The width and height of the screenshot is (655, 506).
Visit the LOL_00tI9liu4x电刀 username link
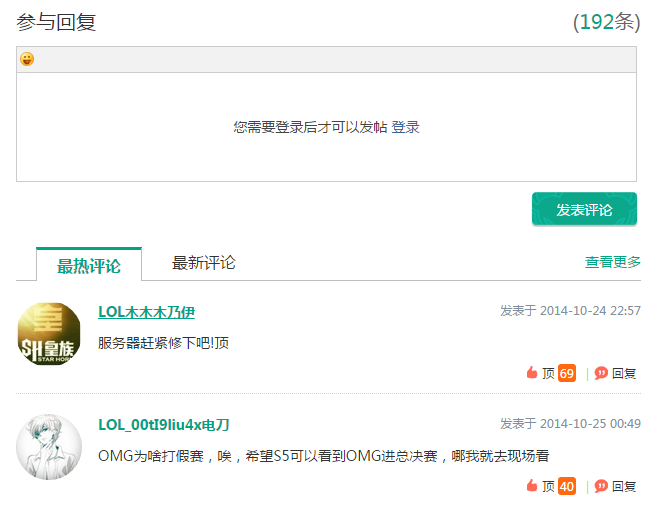pyautogui.click(x=163, y=425)
